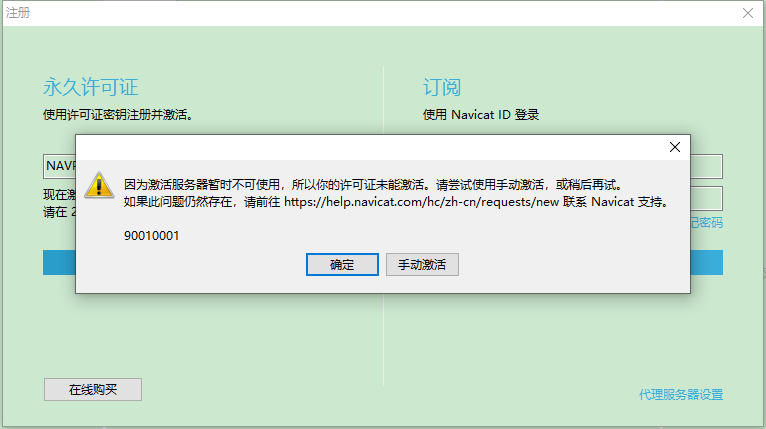Screen dimensions: 766x429
Task: Click the 订阅 heading
Action: tap(442, 87)
